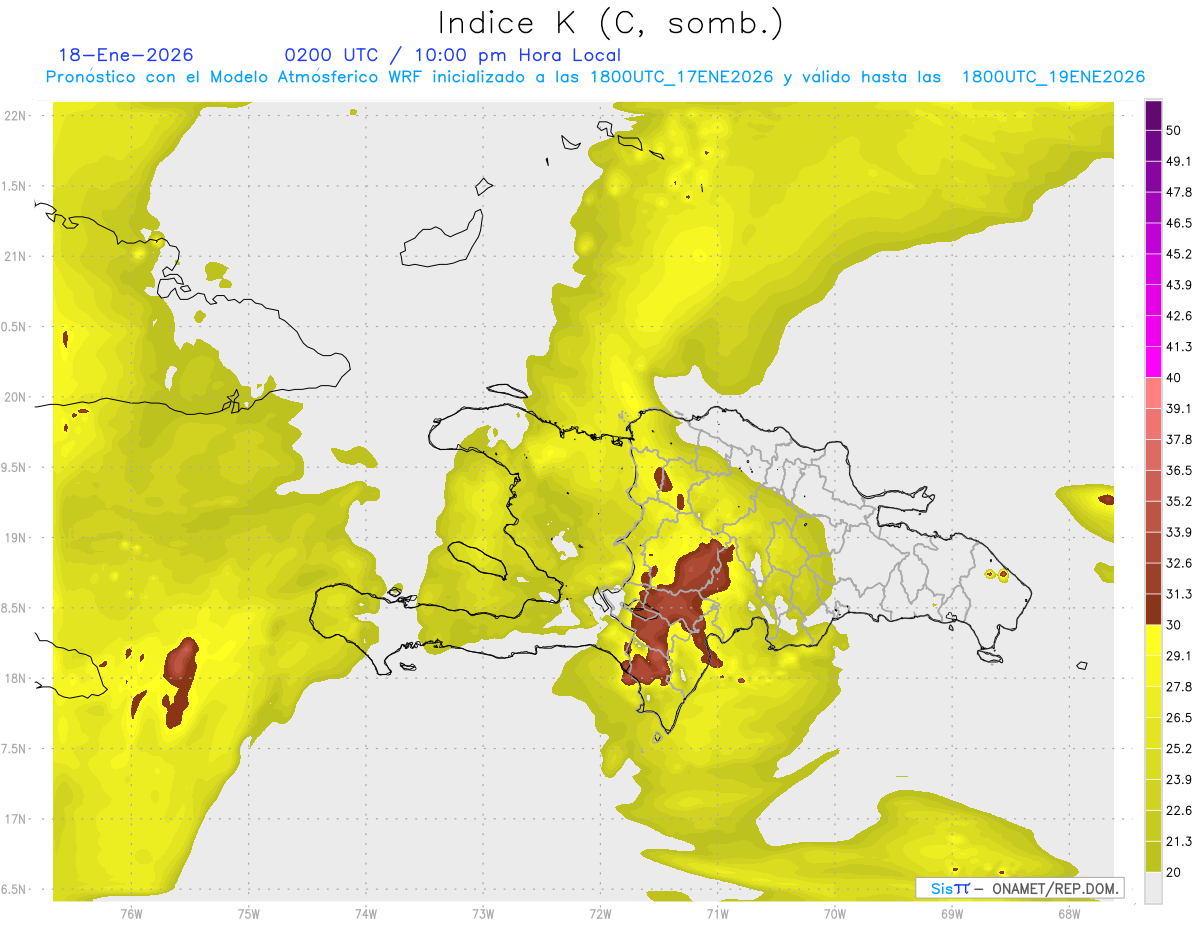Click the latitude label '21N'
This screenshot has width=1200, height=927.
pyautogui.click(x=16, y=256)
